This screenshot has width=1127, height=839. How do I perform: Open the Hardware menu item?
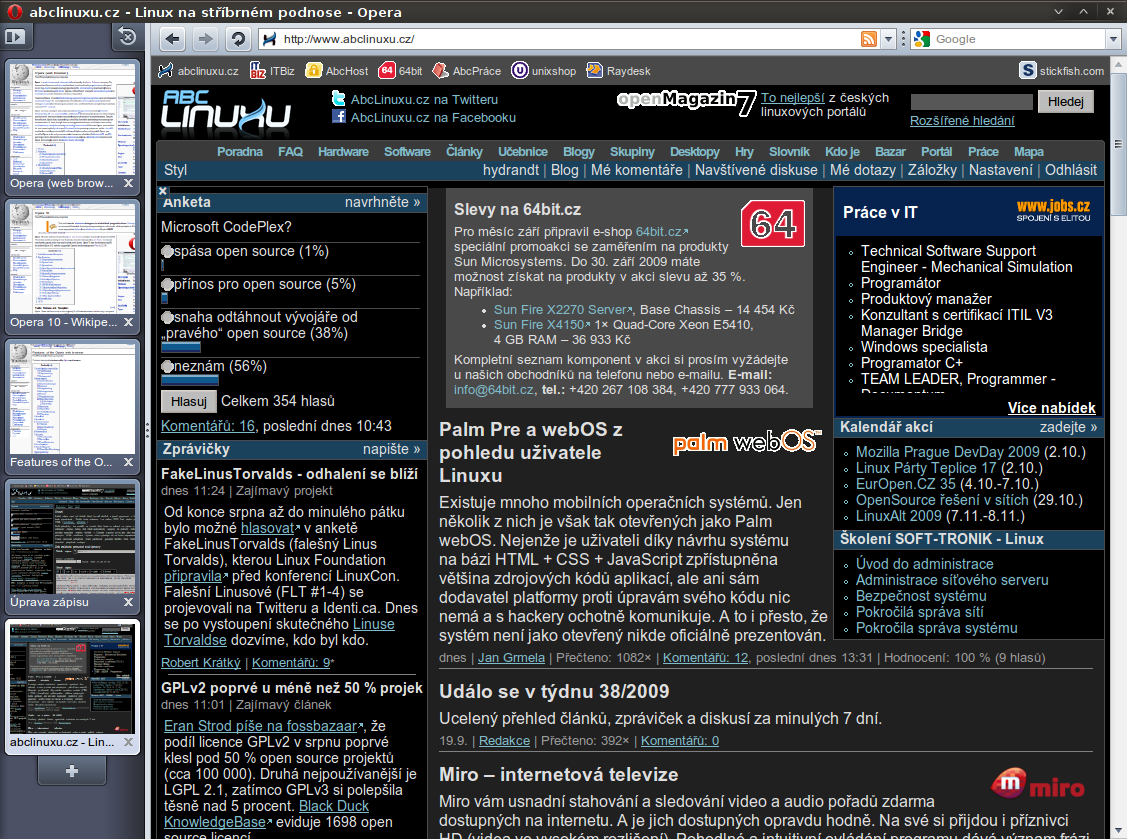(344, 152)
